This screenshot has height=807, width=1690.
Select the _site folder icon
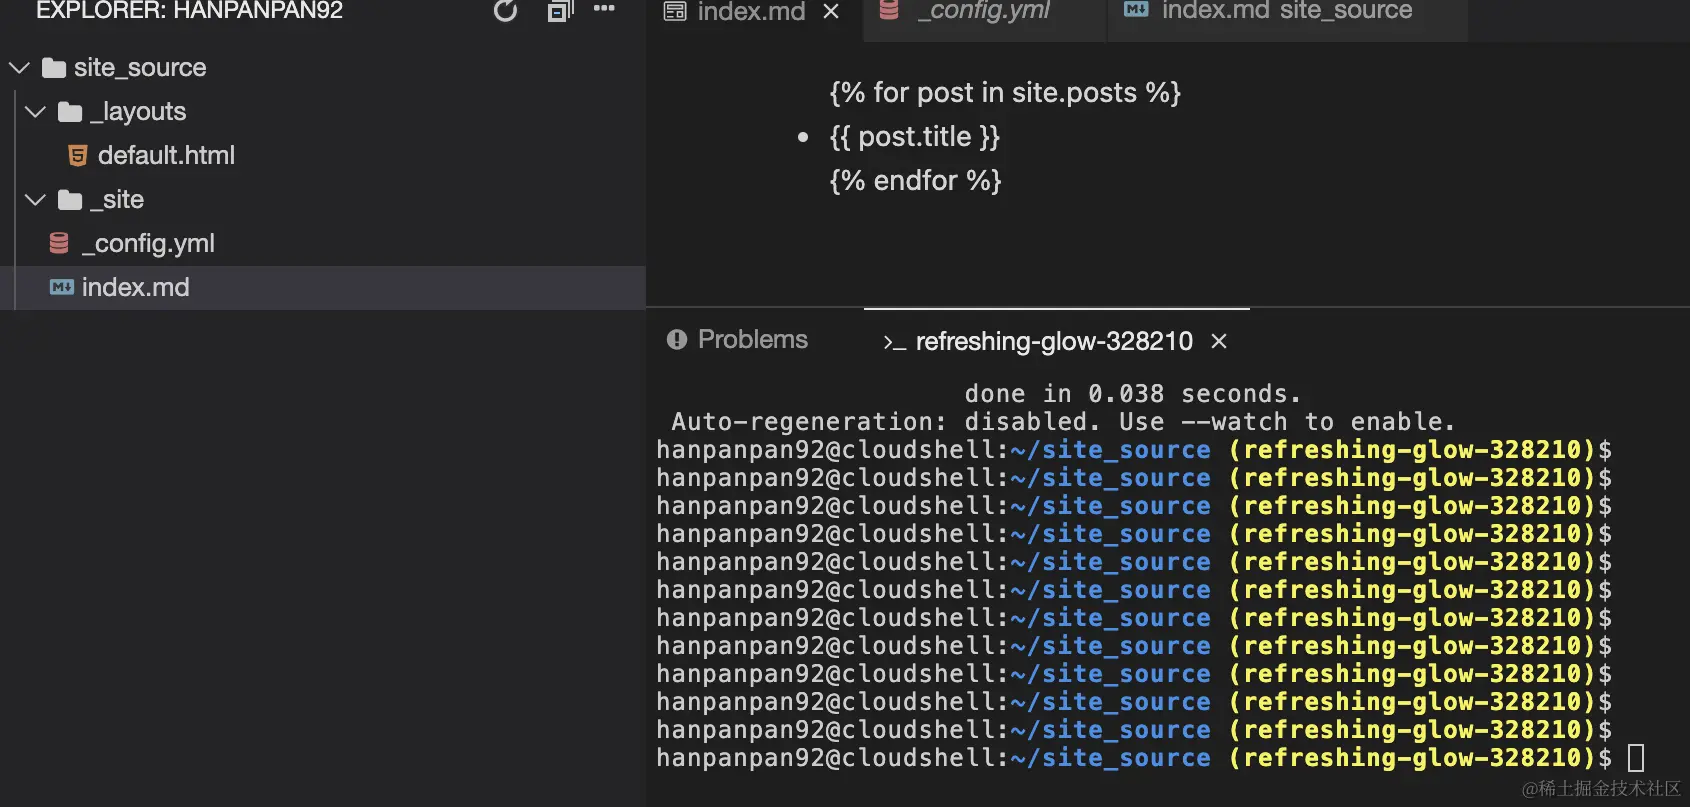(70, 200)
